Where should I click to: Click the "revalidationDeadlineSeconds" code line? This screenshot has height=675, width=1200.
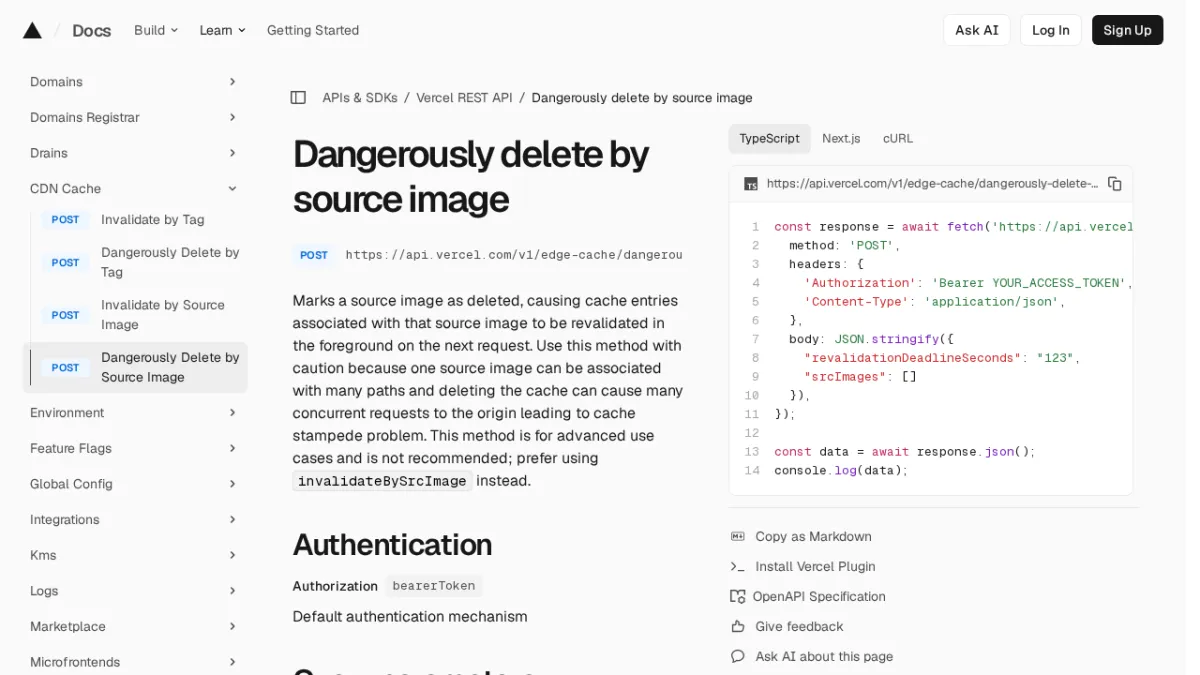(x=942, y=358)
